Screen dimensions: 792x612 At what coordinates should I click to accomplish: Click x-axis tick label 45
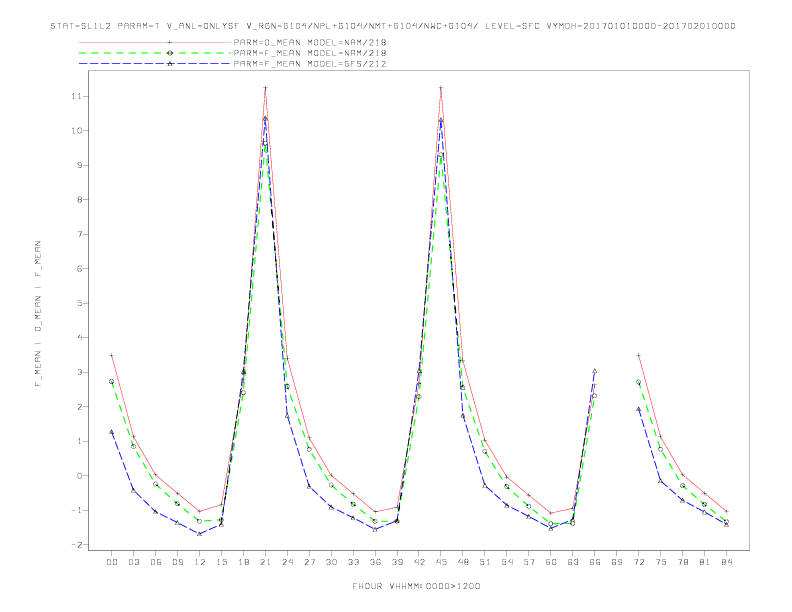tap(441, 562)
